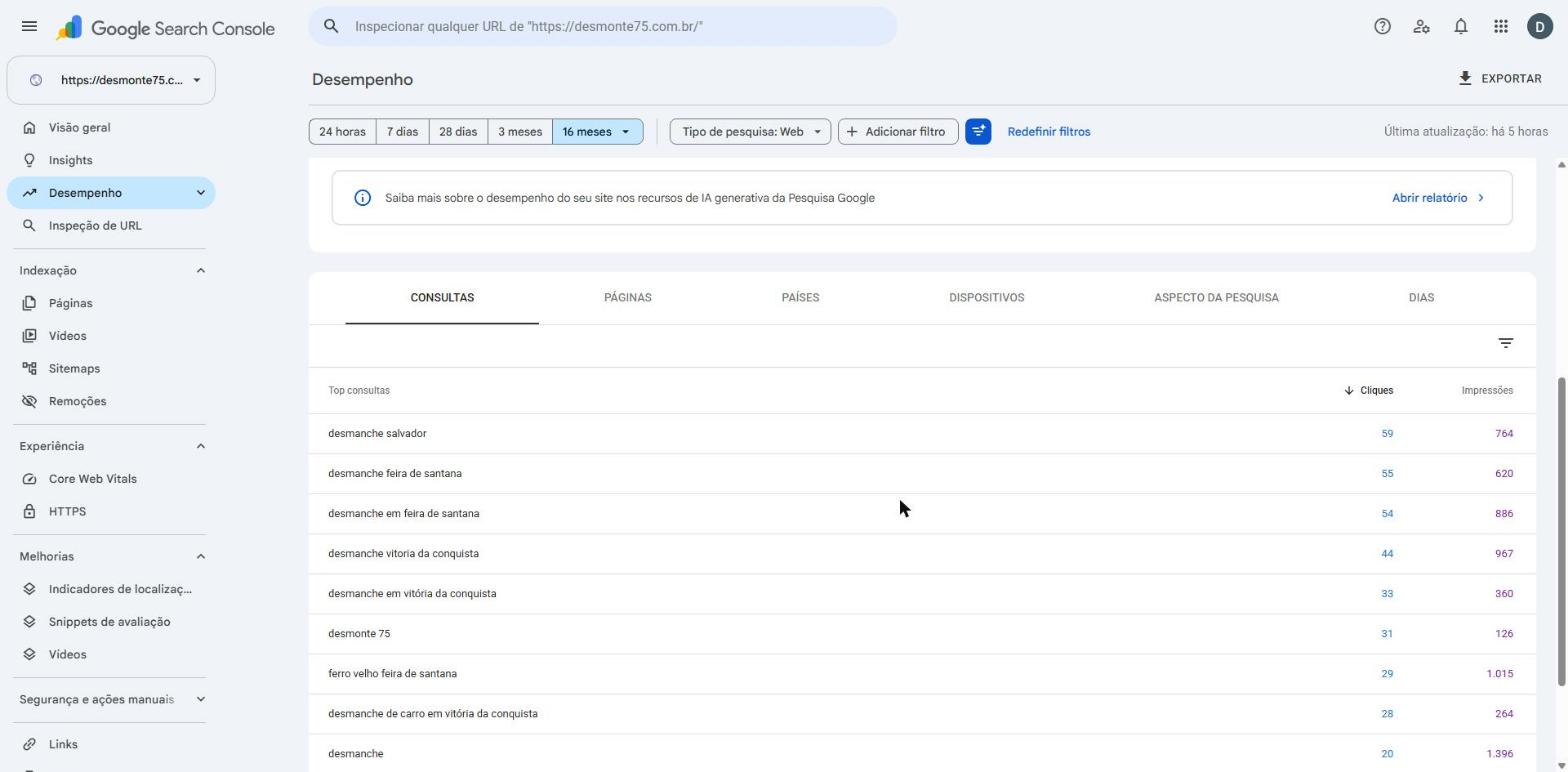Click Redefinir filtros link

(x=1049, y=132)
